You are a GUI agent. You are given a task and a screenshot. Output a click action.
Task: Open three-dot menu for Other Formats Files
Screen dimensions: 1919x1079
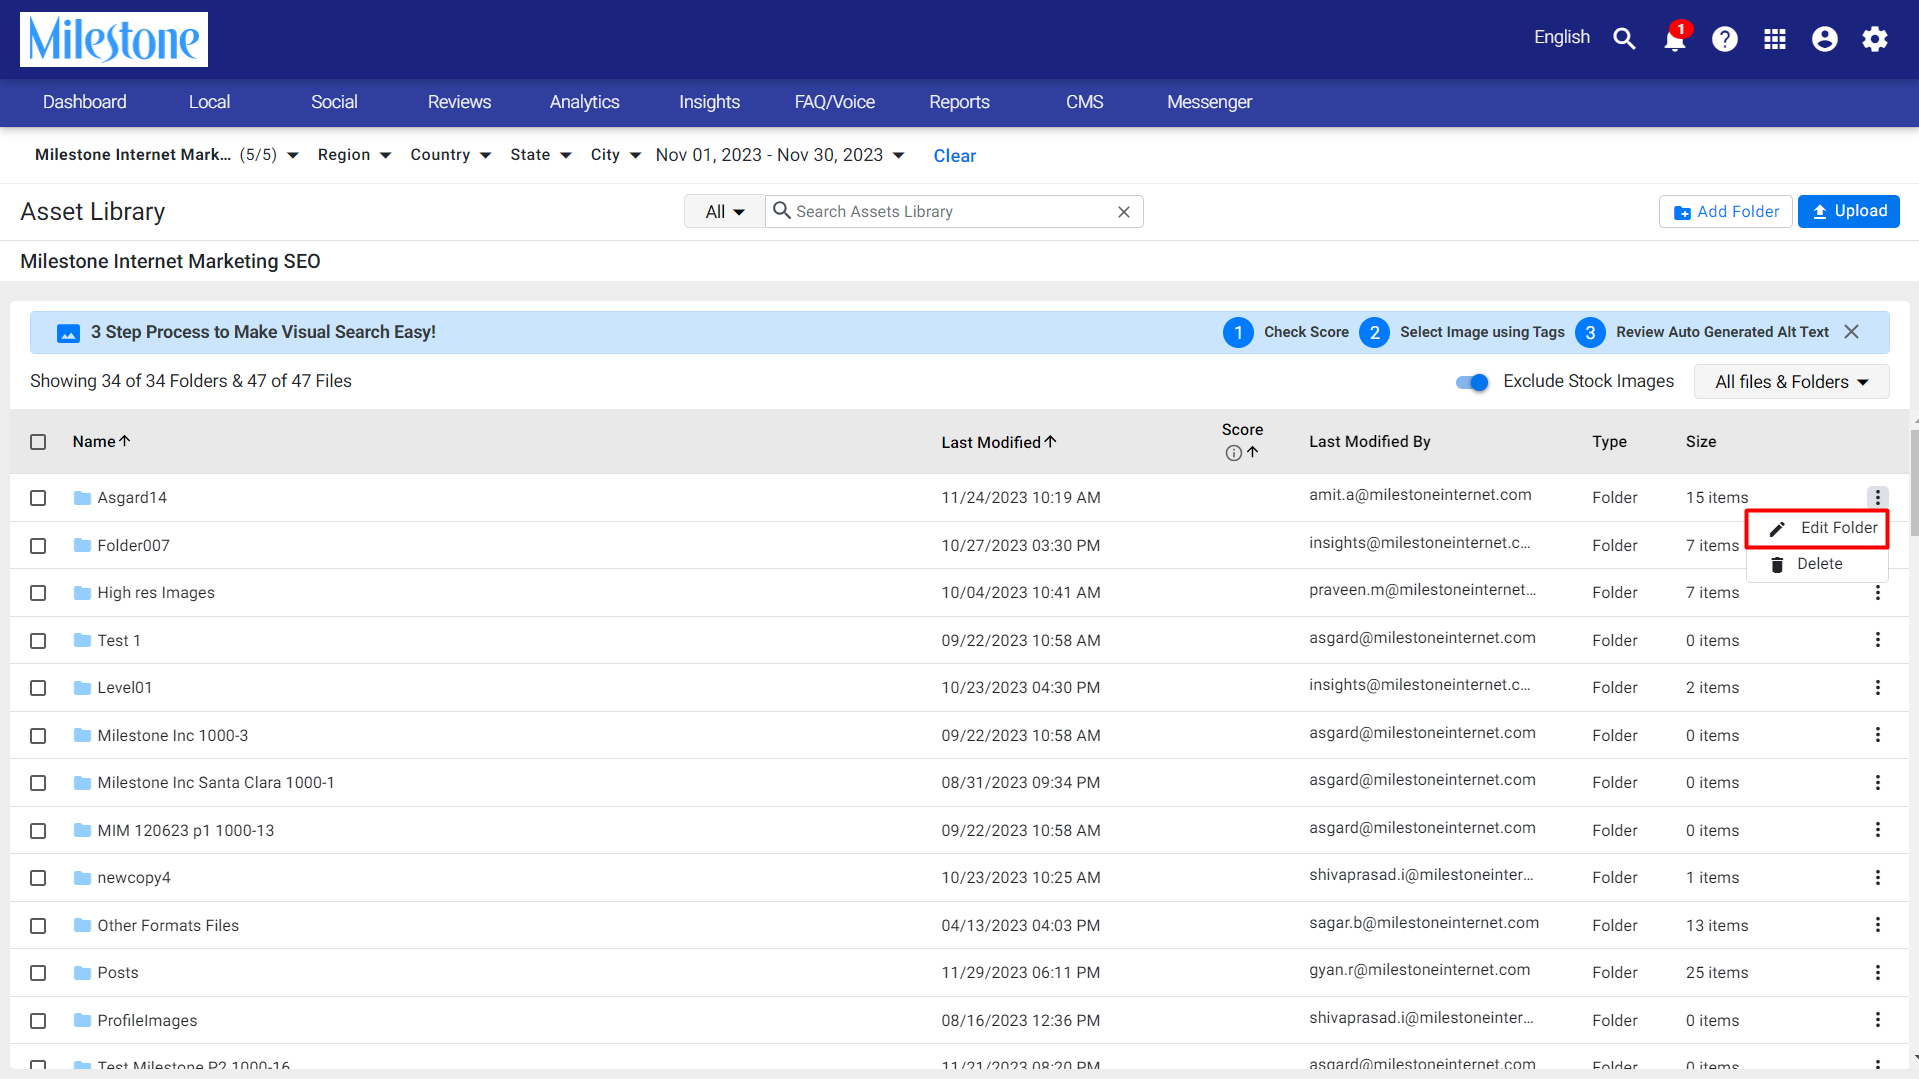point(1878,925)
